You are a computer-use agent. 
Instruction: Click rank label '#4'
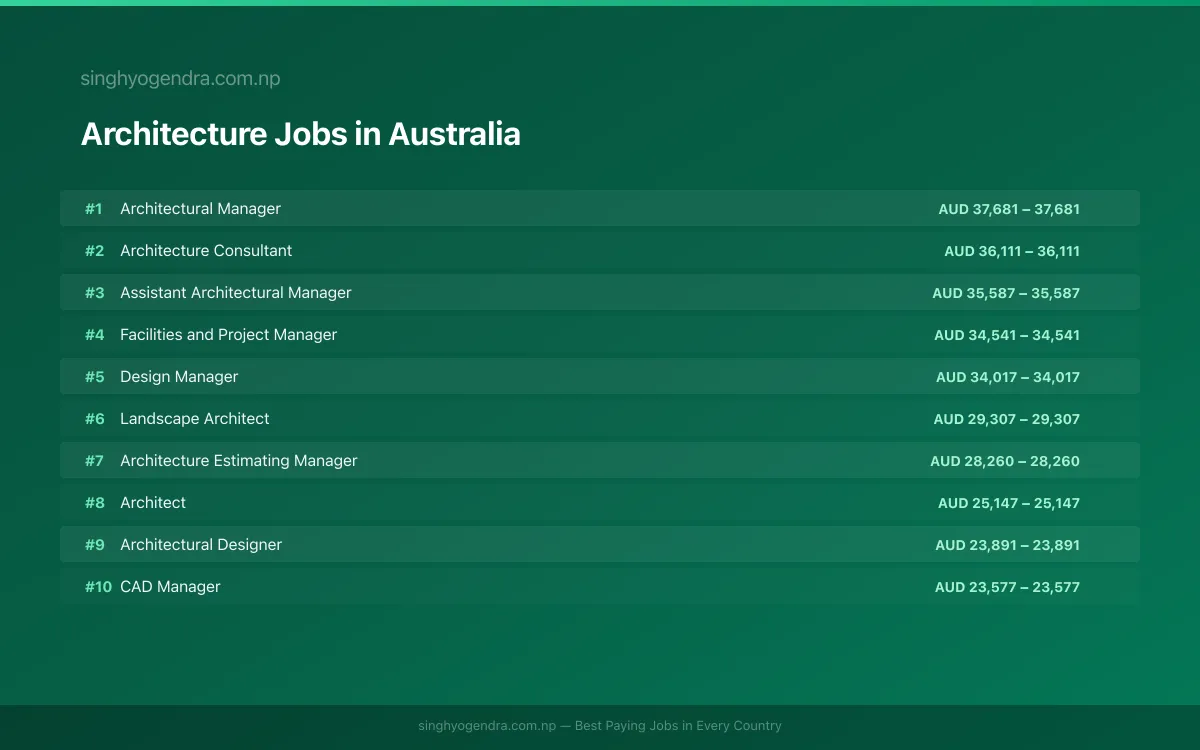pyautogui.click(x=94, y=335)
